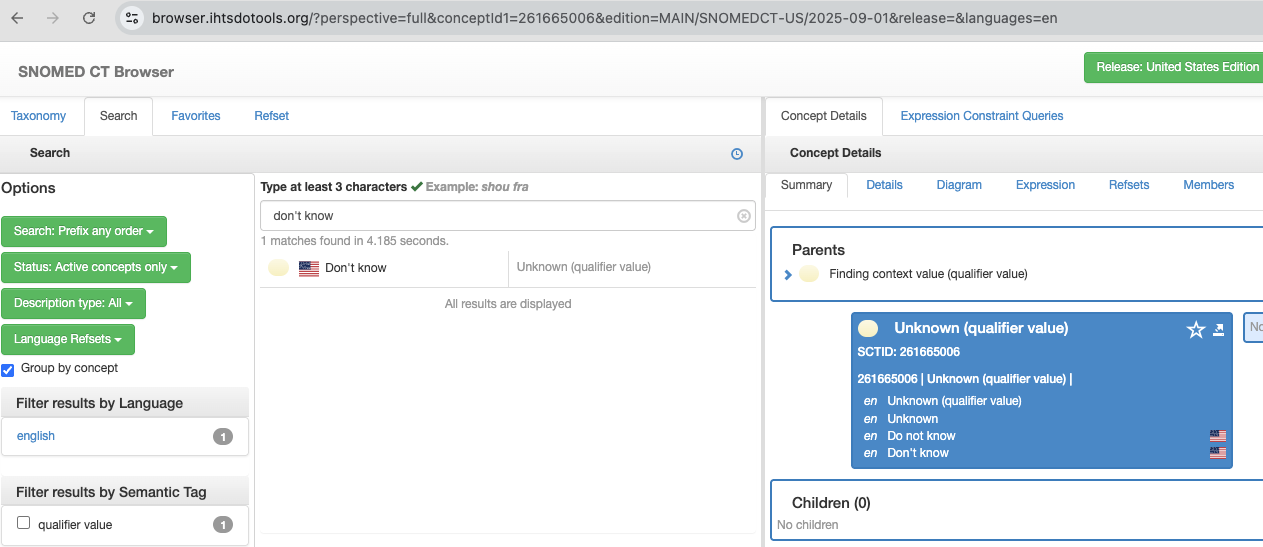This screenshot has width=1263, height=547.
Task: Check the qualifier value semantic tag filter
Action: [24, 523]
